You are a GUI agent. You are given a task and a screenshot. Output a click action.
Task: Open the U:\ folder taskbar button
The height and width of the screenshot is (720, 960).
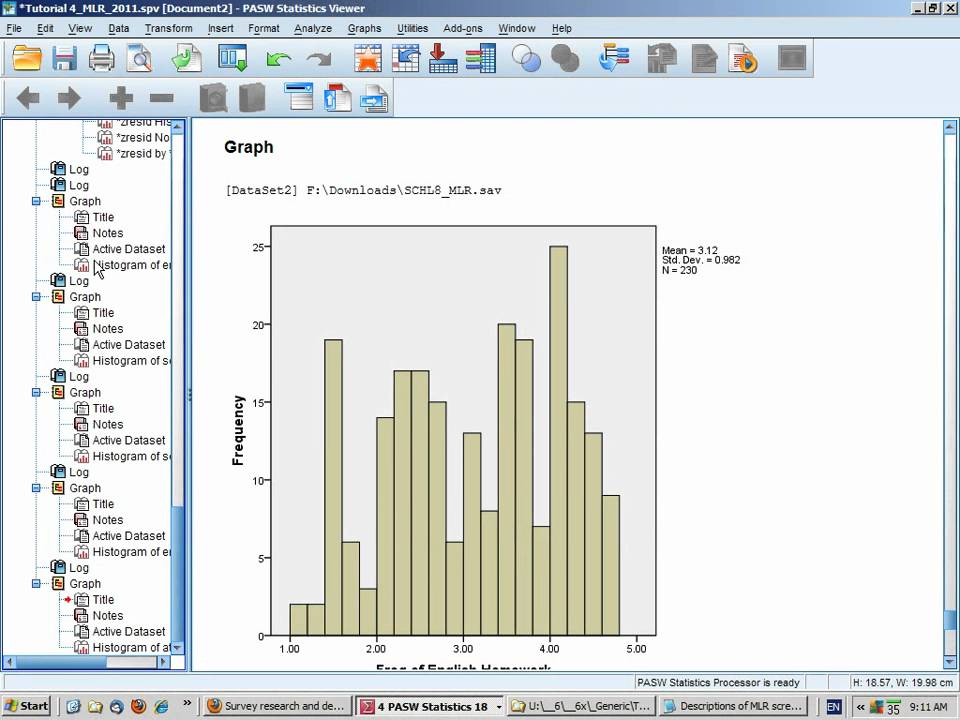click(581, 706)
